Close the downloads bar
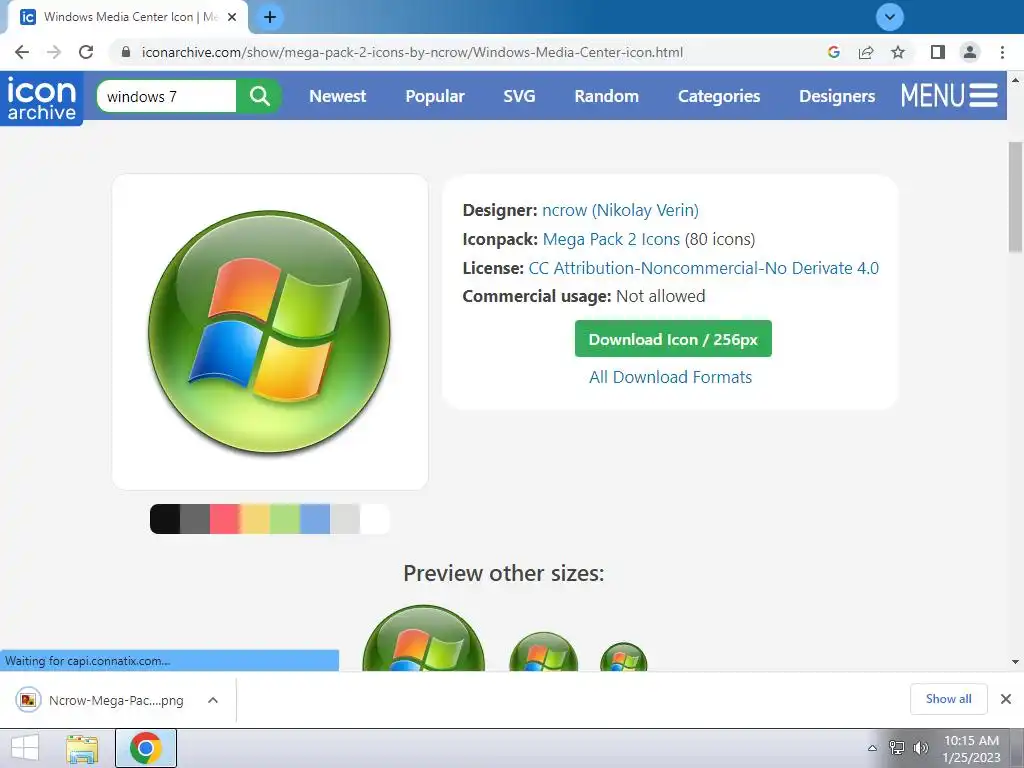 tap(1006, 699)
